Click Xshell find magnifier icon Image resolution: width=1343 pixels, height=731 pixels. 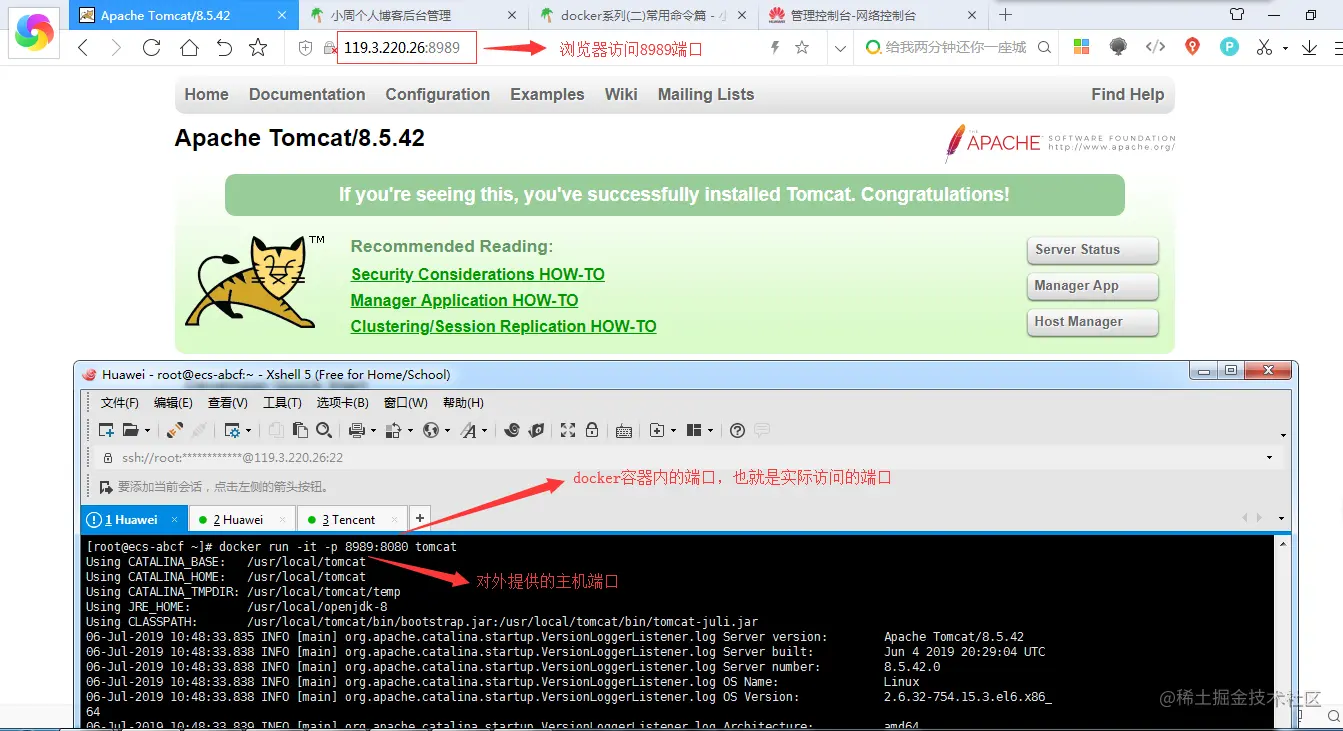click(324, 430)
